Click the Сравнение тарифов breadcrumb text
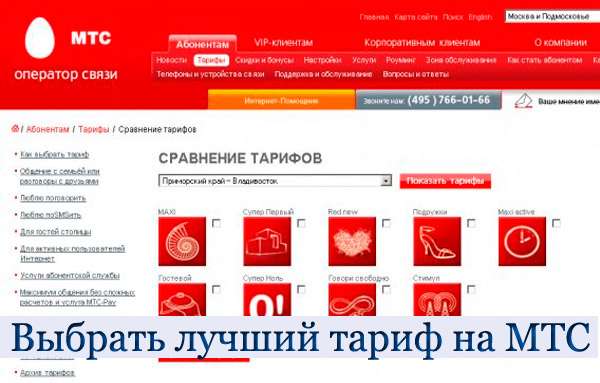600x383 pixels. point(157,129)
